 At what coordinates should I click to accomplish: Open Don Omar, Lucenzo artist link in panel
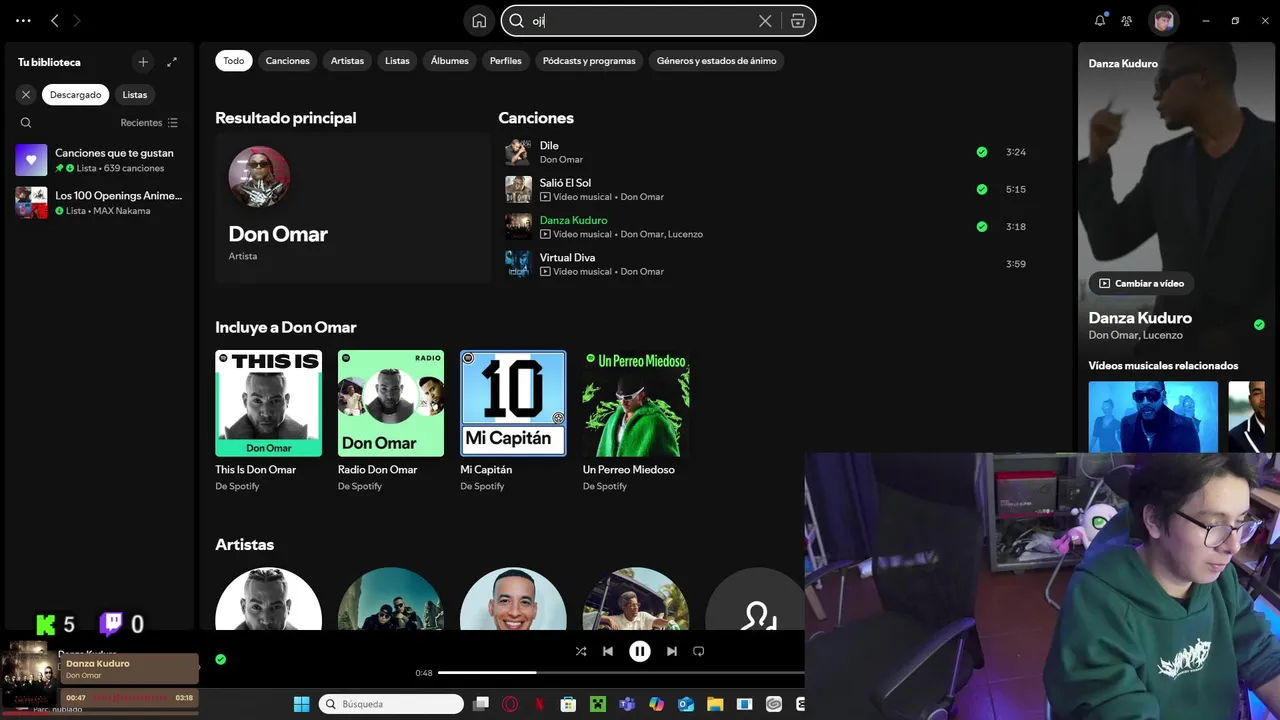click(1135, 335)
